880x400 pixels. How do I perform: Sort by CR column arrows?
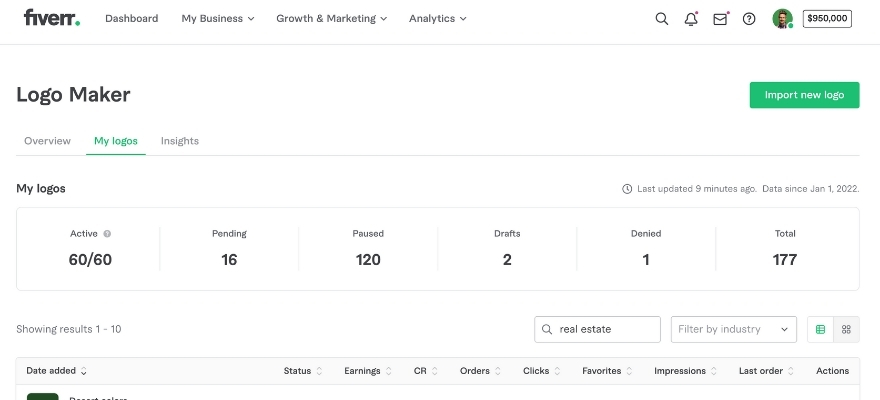pos(434,371)
